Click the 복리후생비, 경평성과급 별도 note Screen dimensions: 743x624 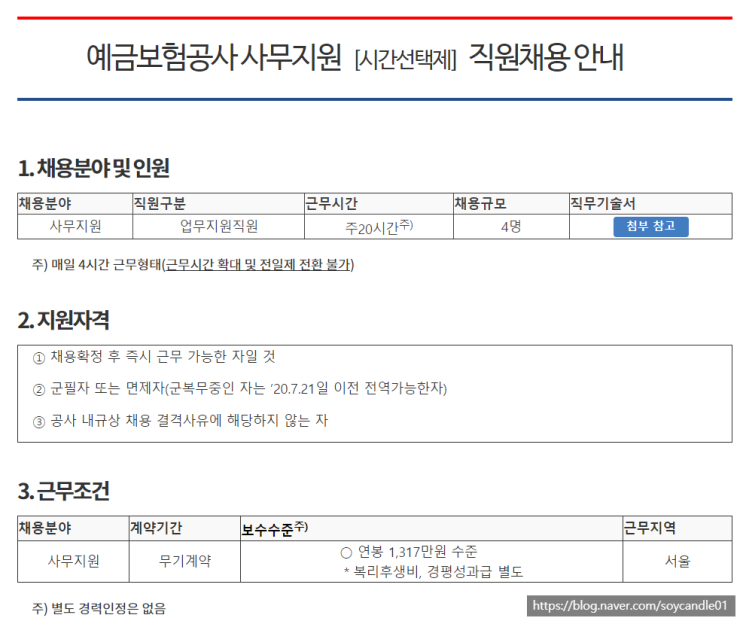pyautogui.click(x=433, y=572)
